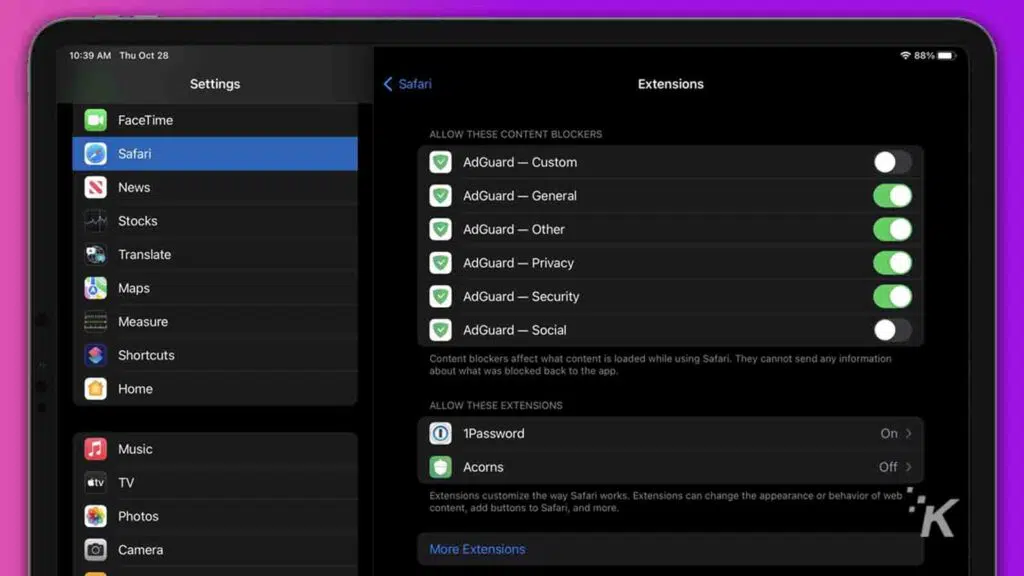Open FaceTime settings from the sidebar

point(95,120)
